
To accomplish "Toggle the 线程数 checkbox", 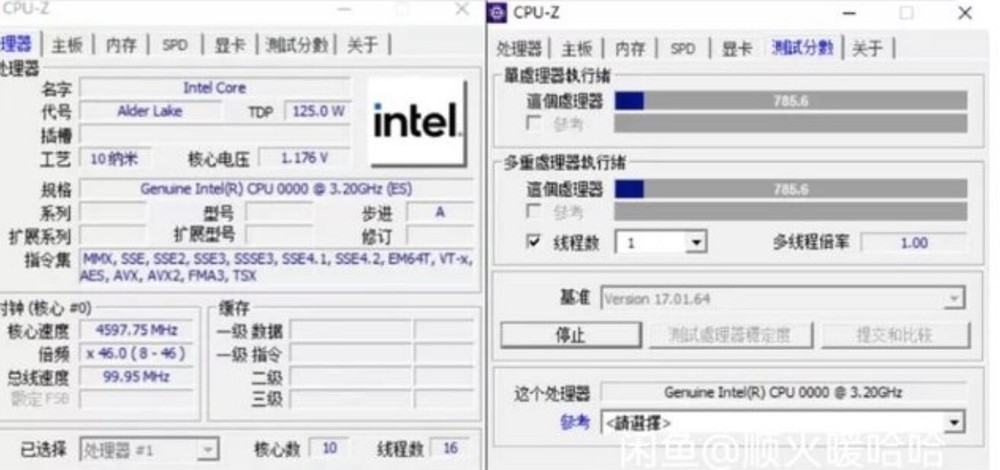I will pyautogui.click(x=534, y=242).
